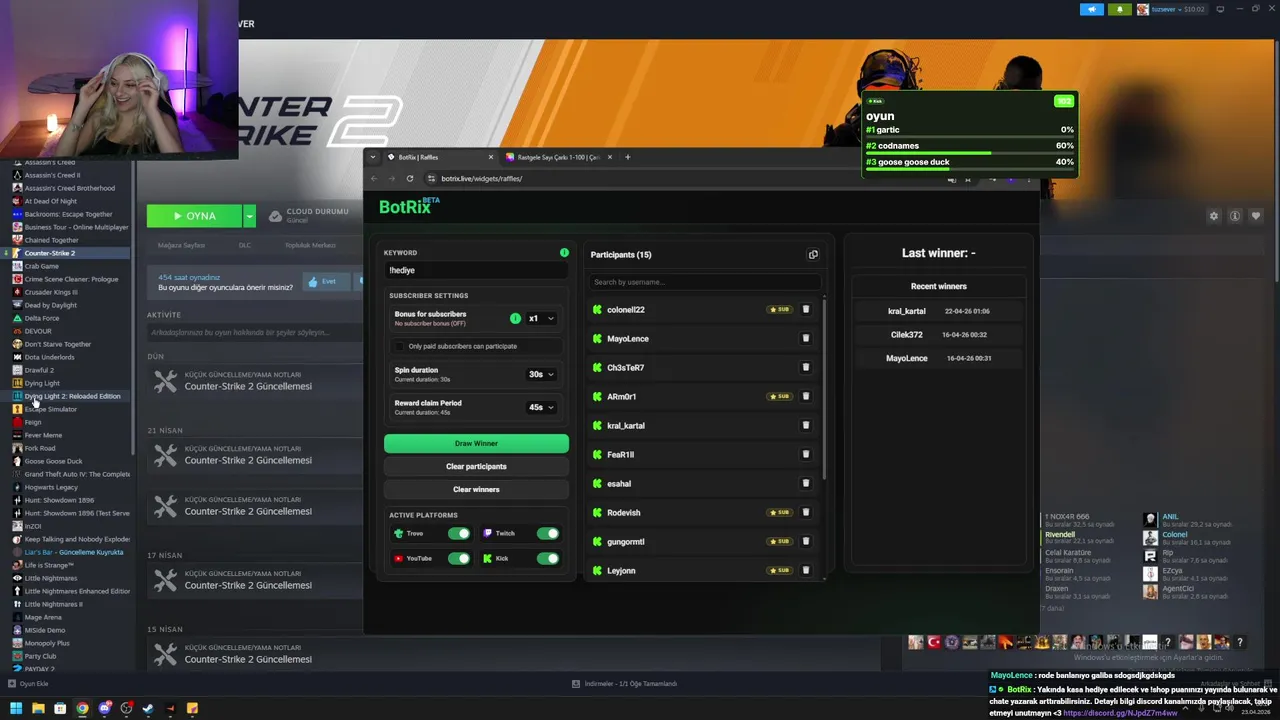Open Windows Start menu
Viewport: 1280px width, 720px height.
pos(16,708)
